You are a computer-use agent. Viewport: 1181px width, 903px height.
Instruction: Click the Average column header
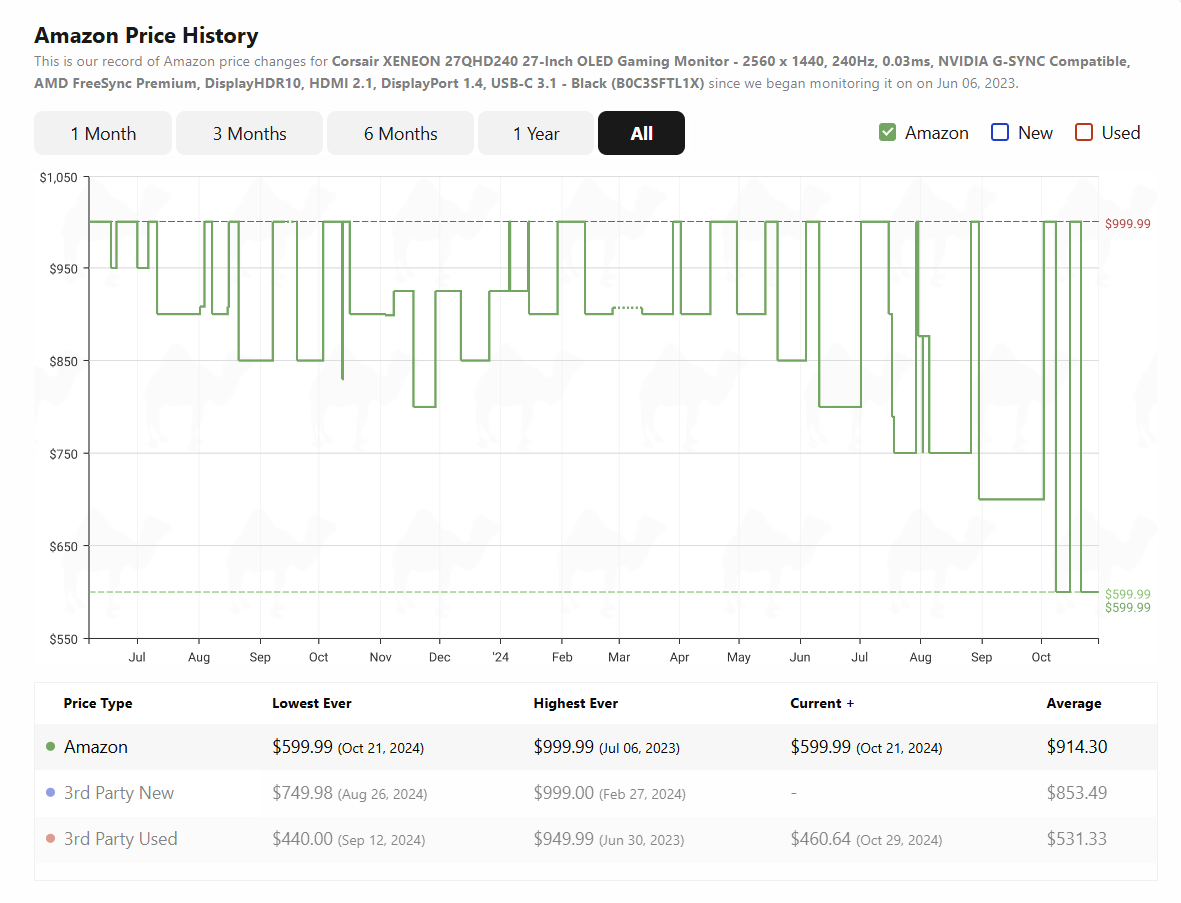coord(1073,703)
